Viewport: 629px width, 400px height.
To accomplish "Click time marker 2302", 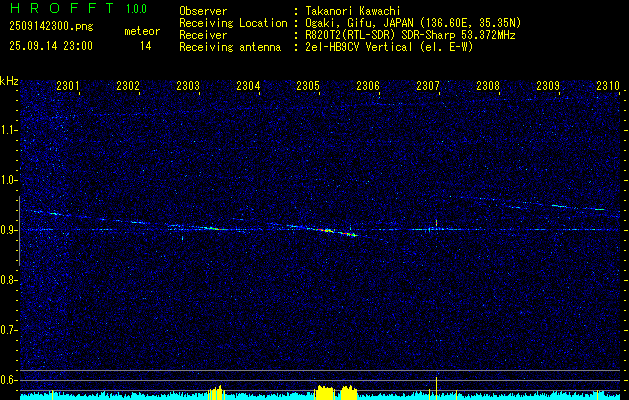I will coord(128,85).
